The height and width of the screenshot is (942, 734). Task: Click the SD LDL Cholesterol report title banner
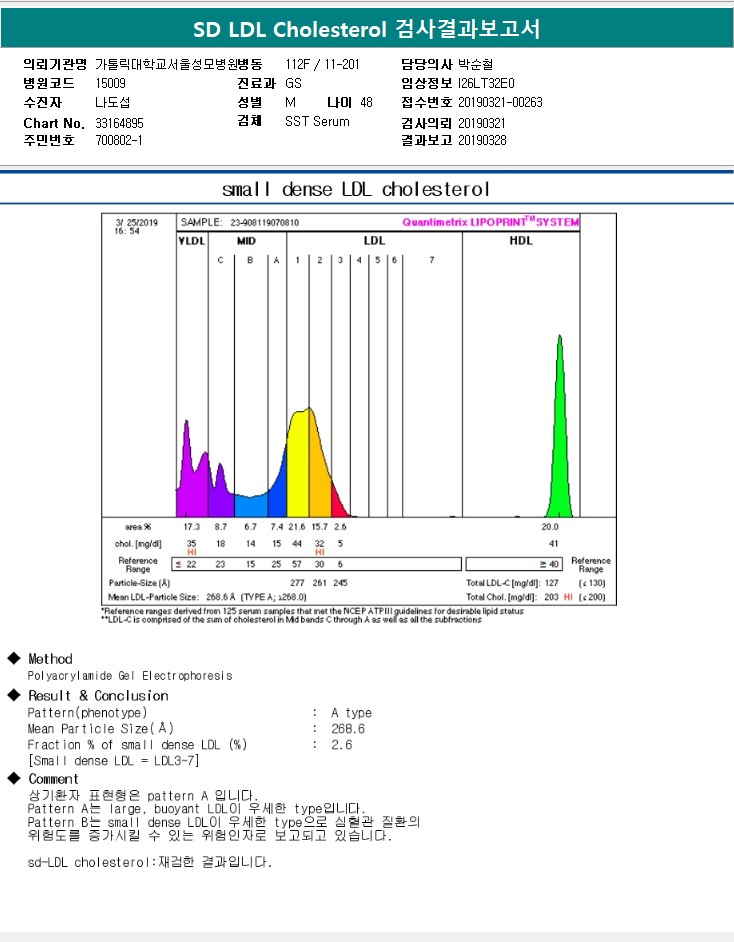coord(366,28)
